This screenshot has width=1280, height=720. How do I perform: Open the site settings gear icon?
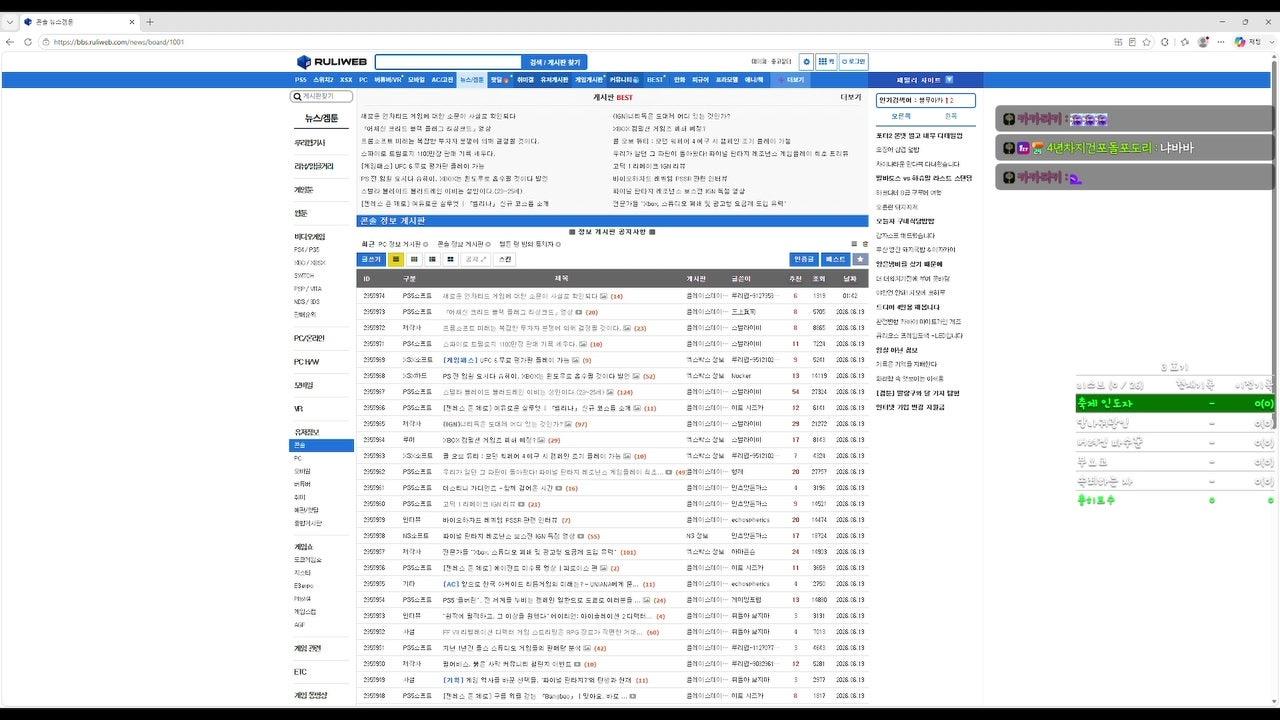coord(806,62)
